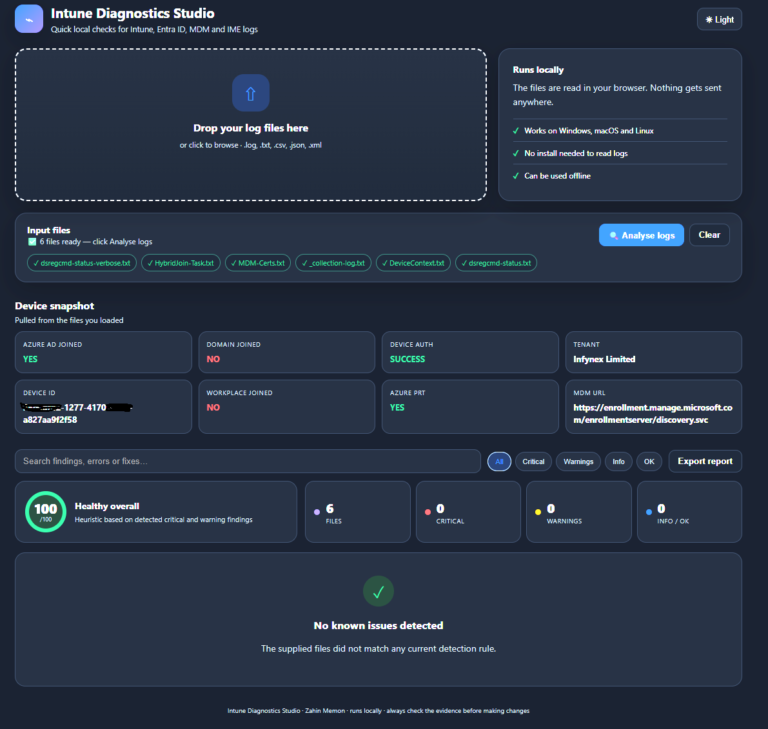Select the dsregcmd-status-verbose.txt file chip

click(82, 263)
